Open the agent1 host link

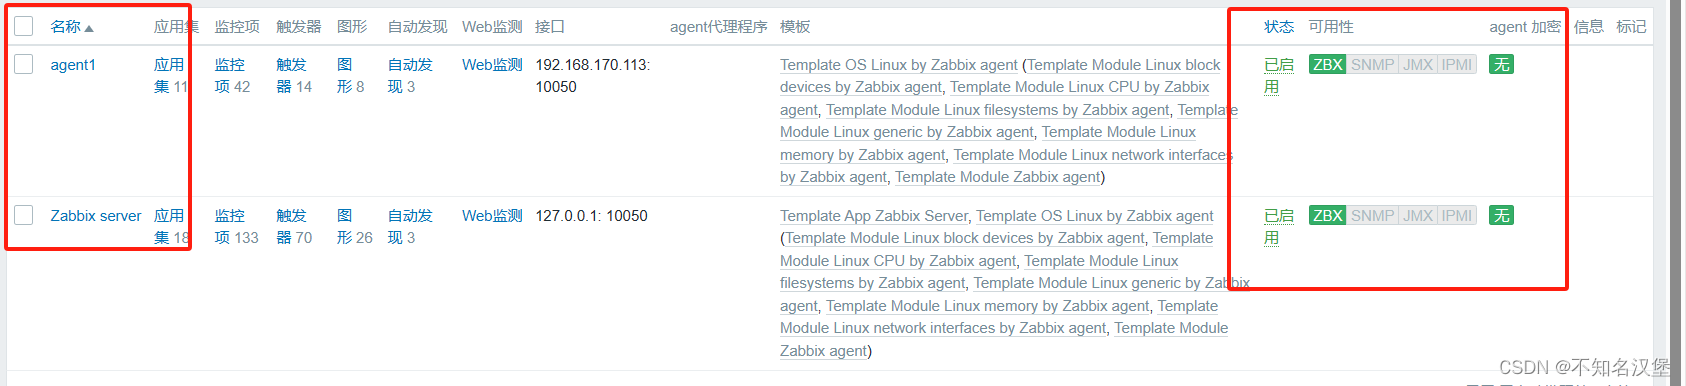pos(73,65)
